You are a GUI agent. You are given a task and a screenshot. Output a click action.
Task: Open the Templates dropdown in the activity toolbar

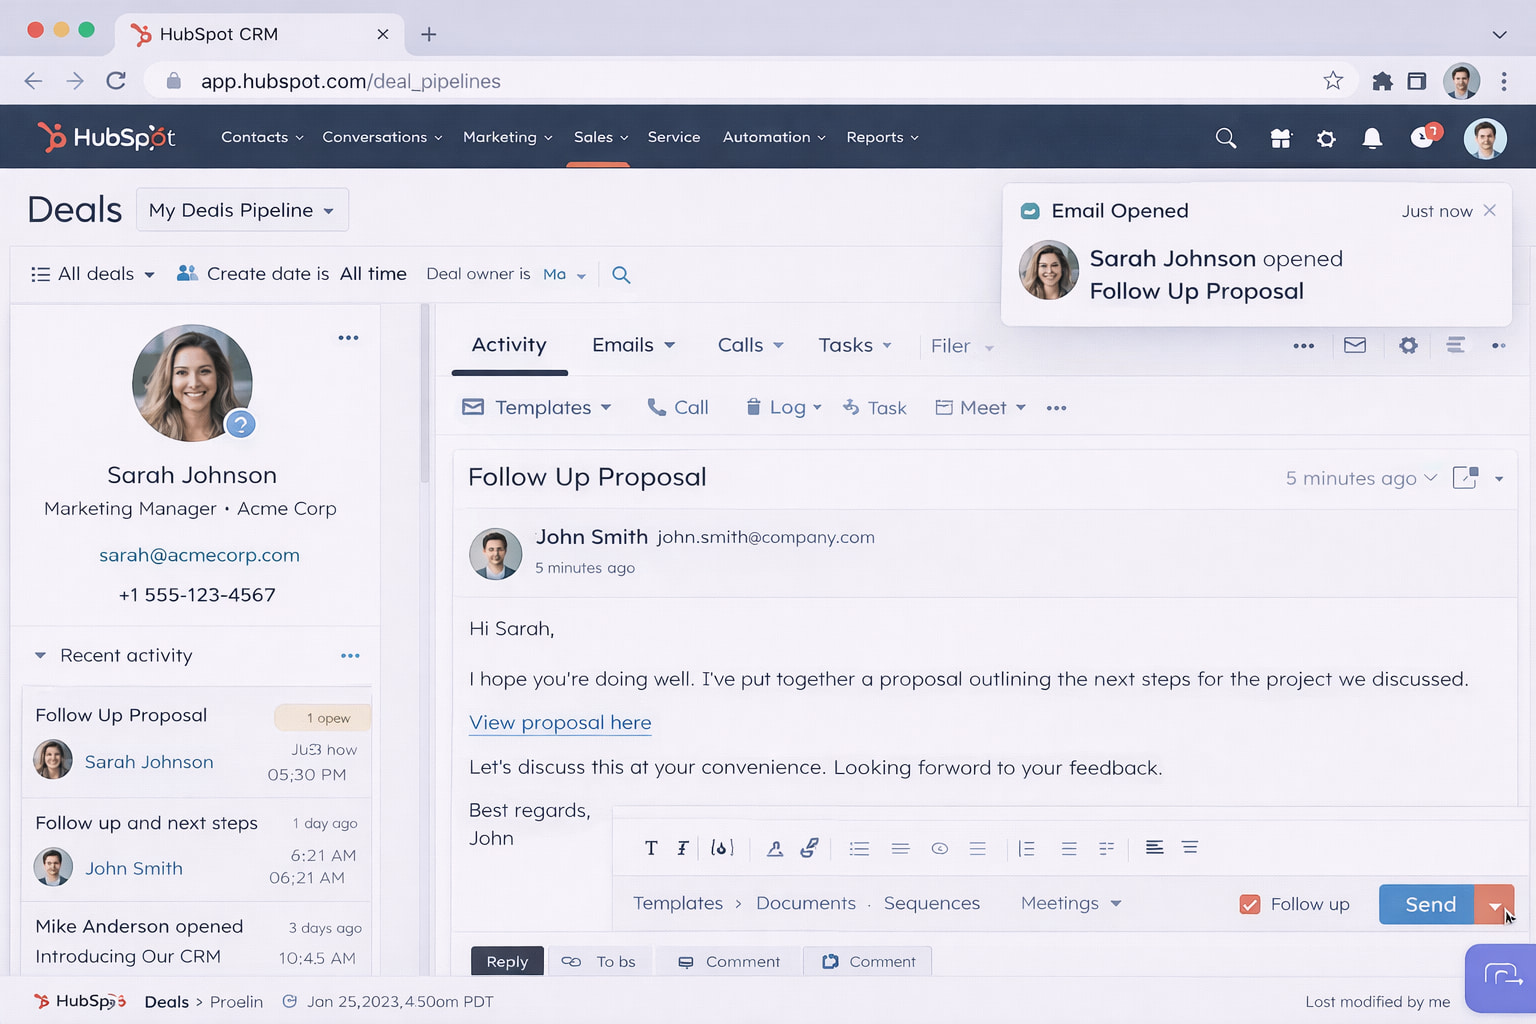click(x=537, y=407)
